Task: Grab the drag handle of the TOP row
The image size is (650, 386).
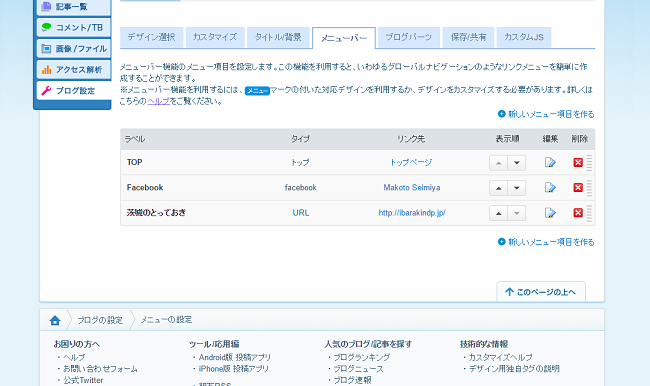Action: [x=589, y=163]
